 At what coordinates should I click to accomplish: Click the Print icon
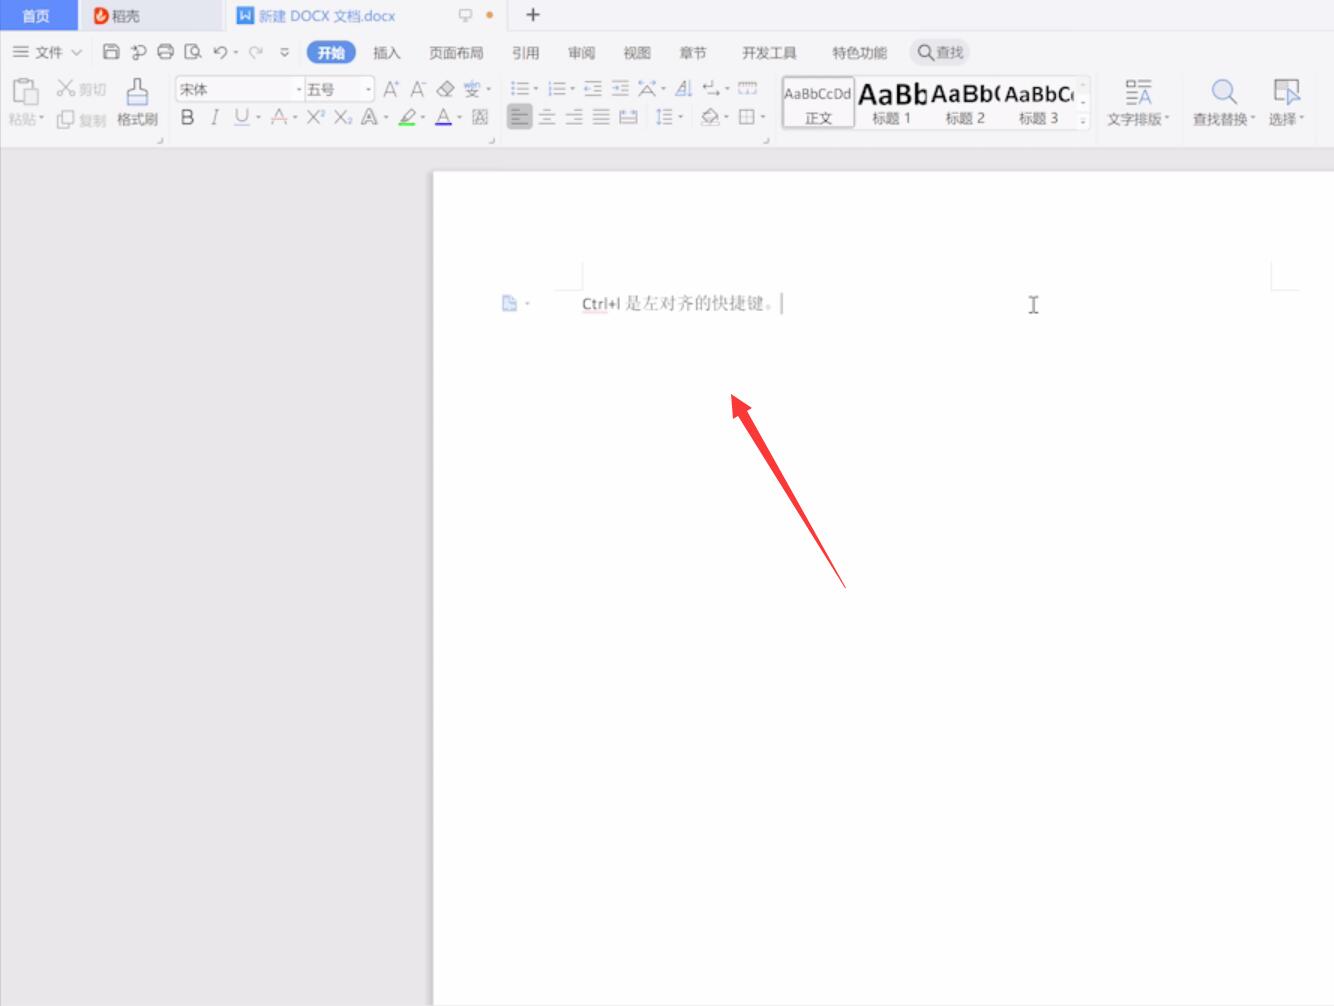coord(166,52)
